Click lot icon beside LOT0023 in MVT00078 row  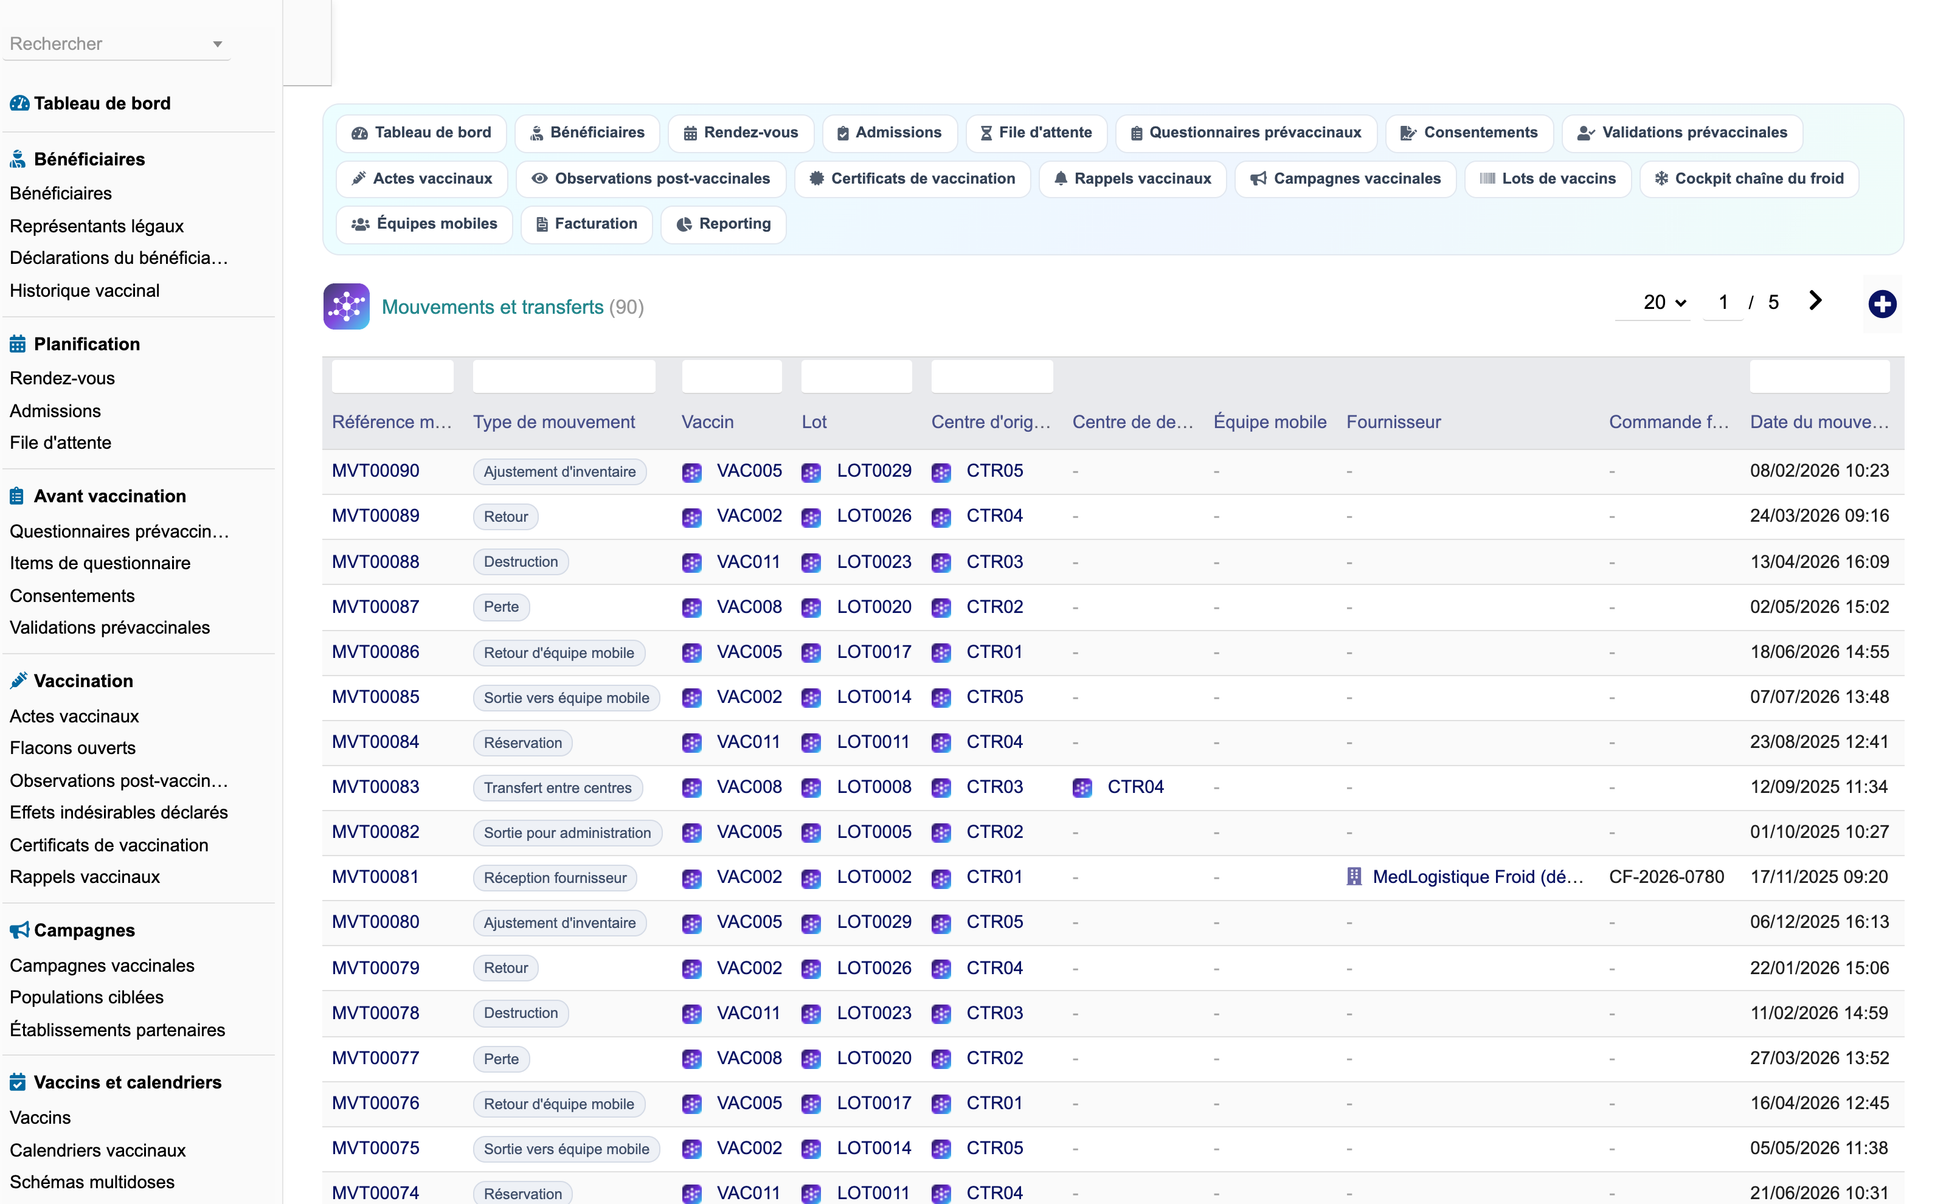(811, 1014)
